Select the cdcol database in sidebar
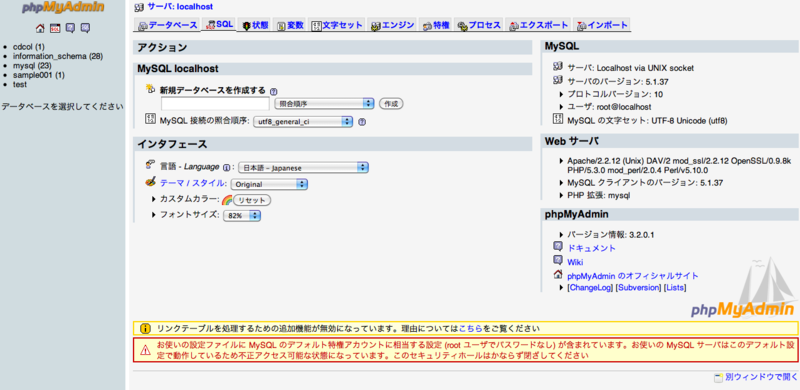This screenshot has width=800, height=390. pos(29,46)
